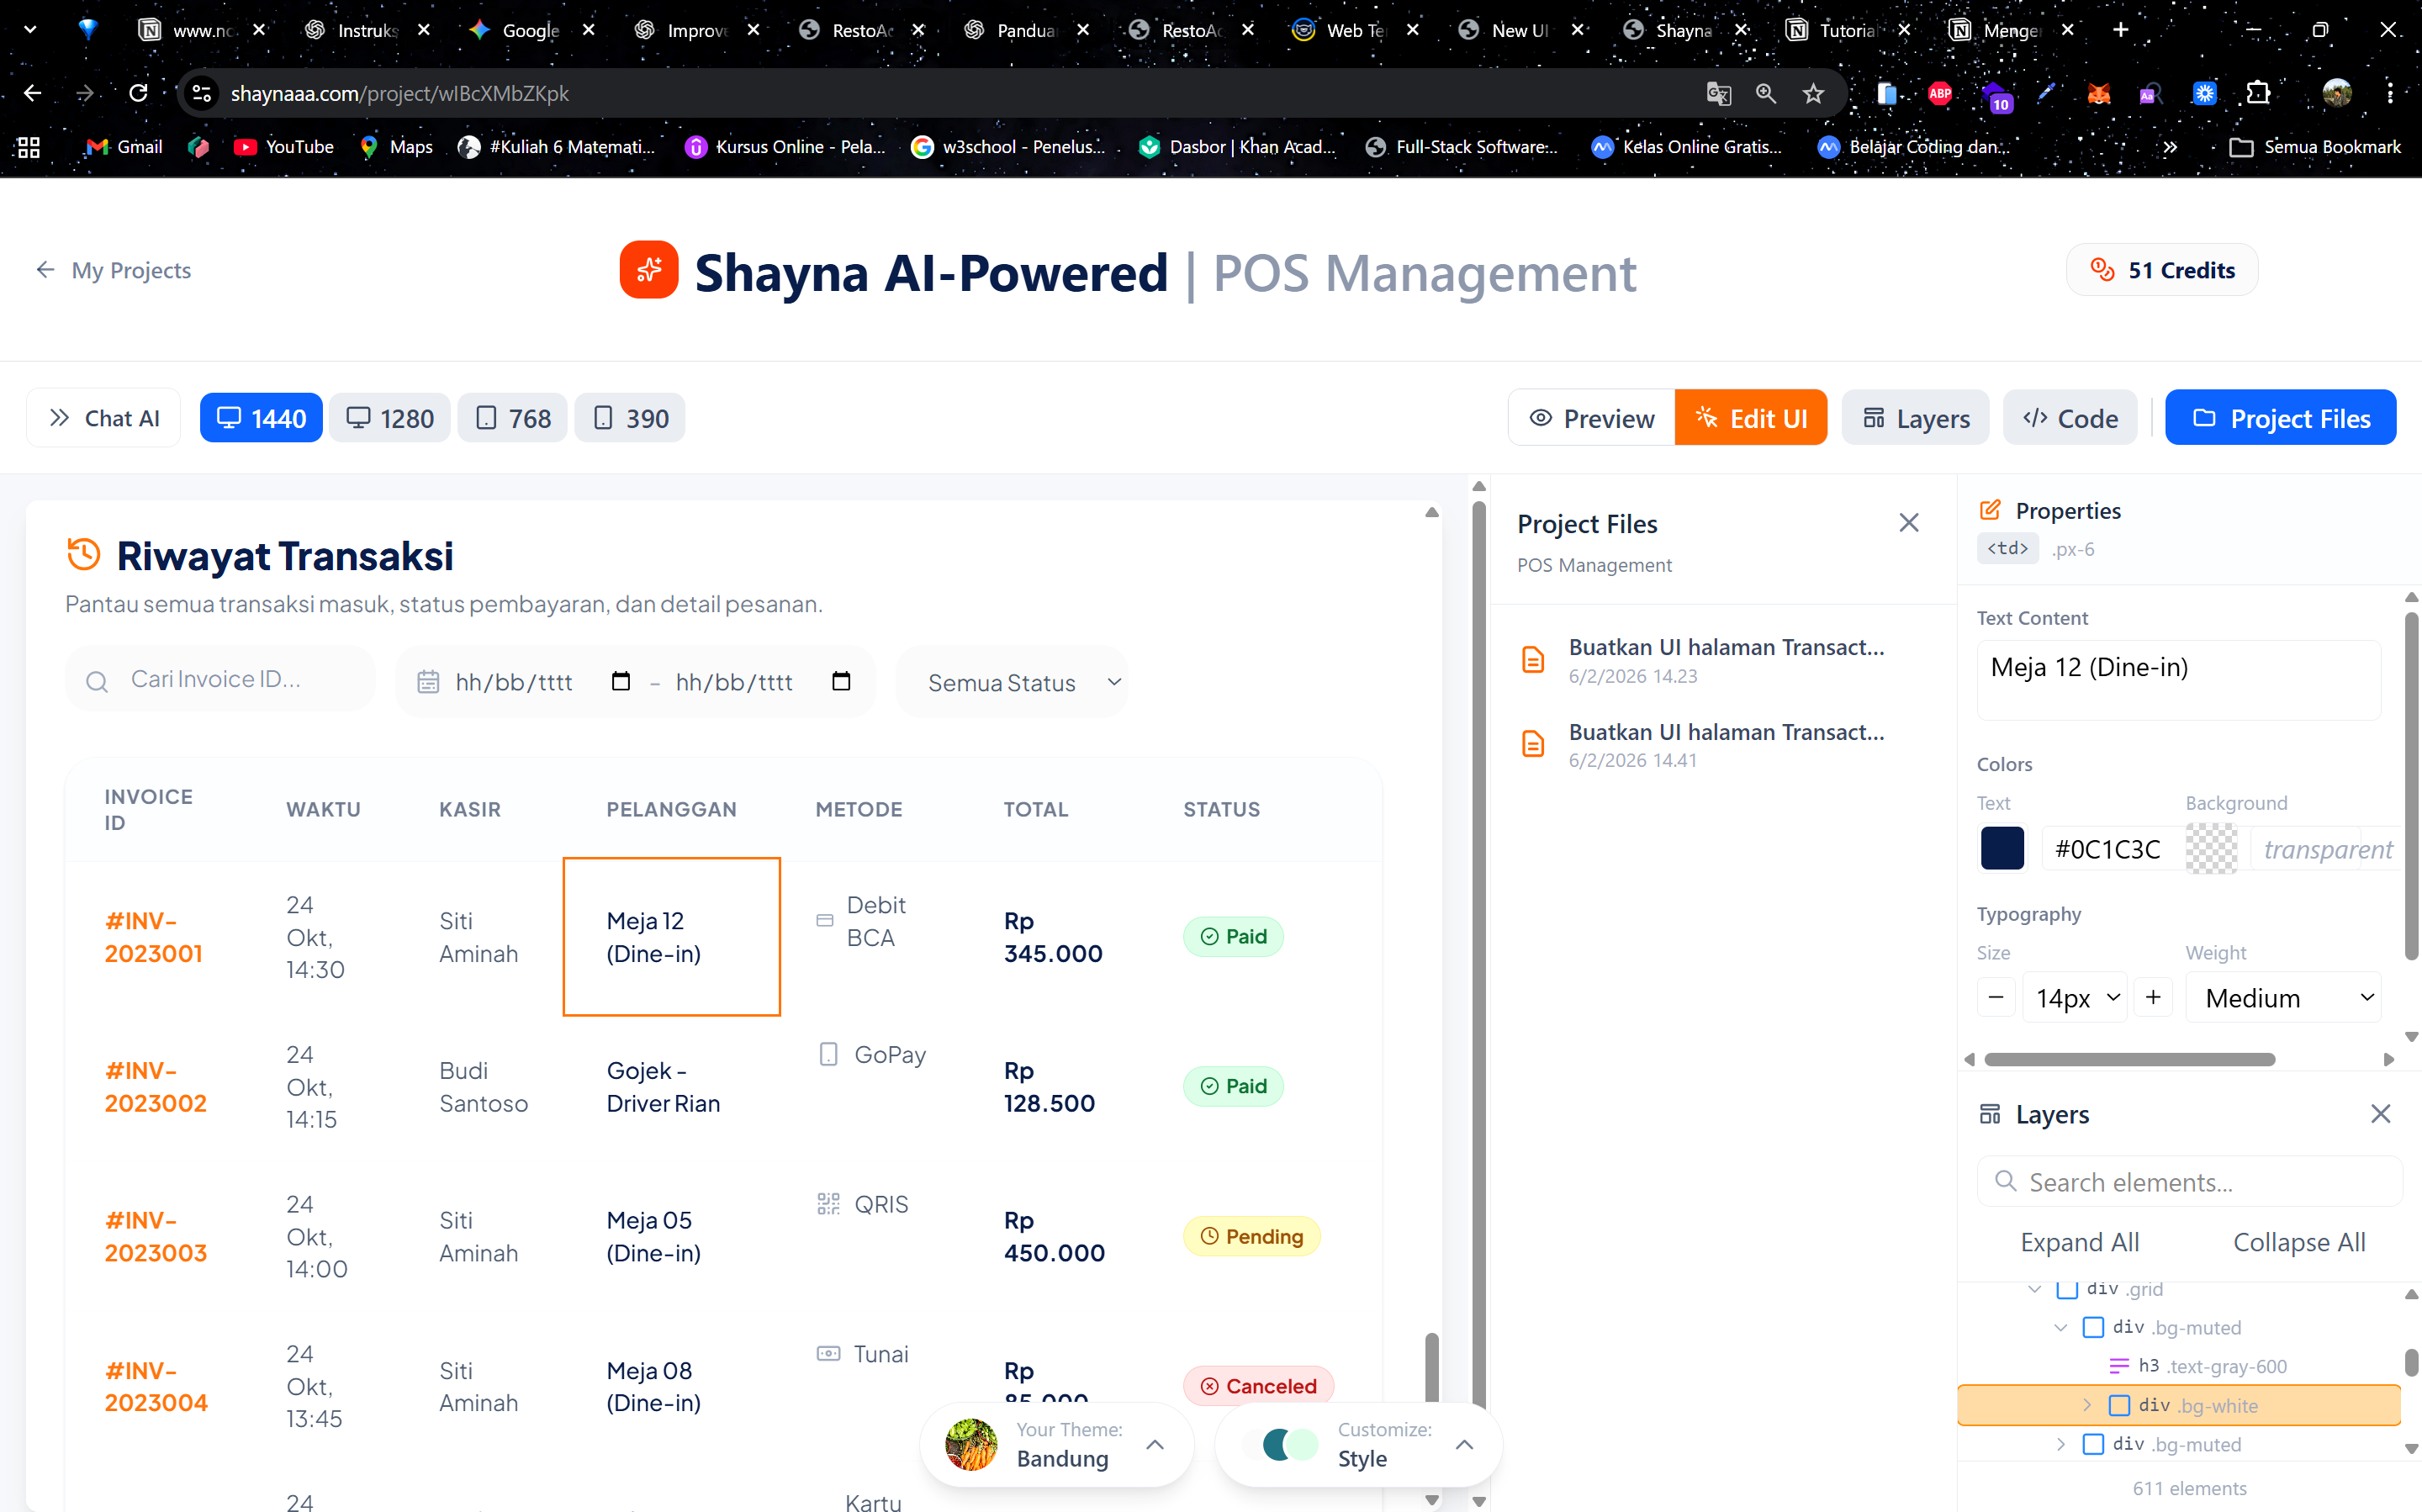Check the div.grid layer checkbox
2422x1512 pixels.
[2068, 1288]
